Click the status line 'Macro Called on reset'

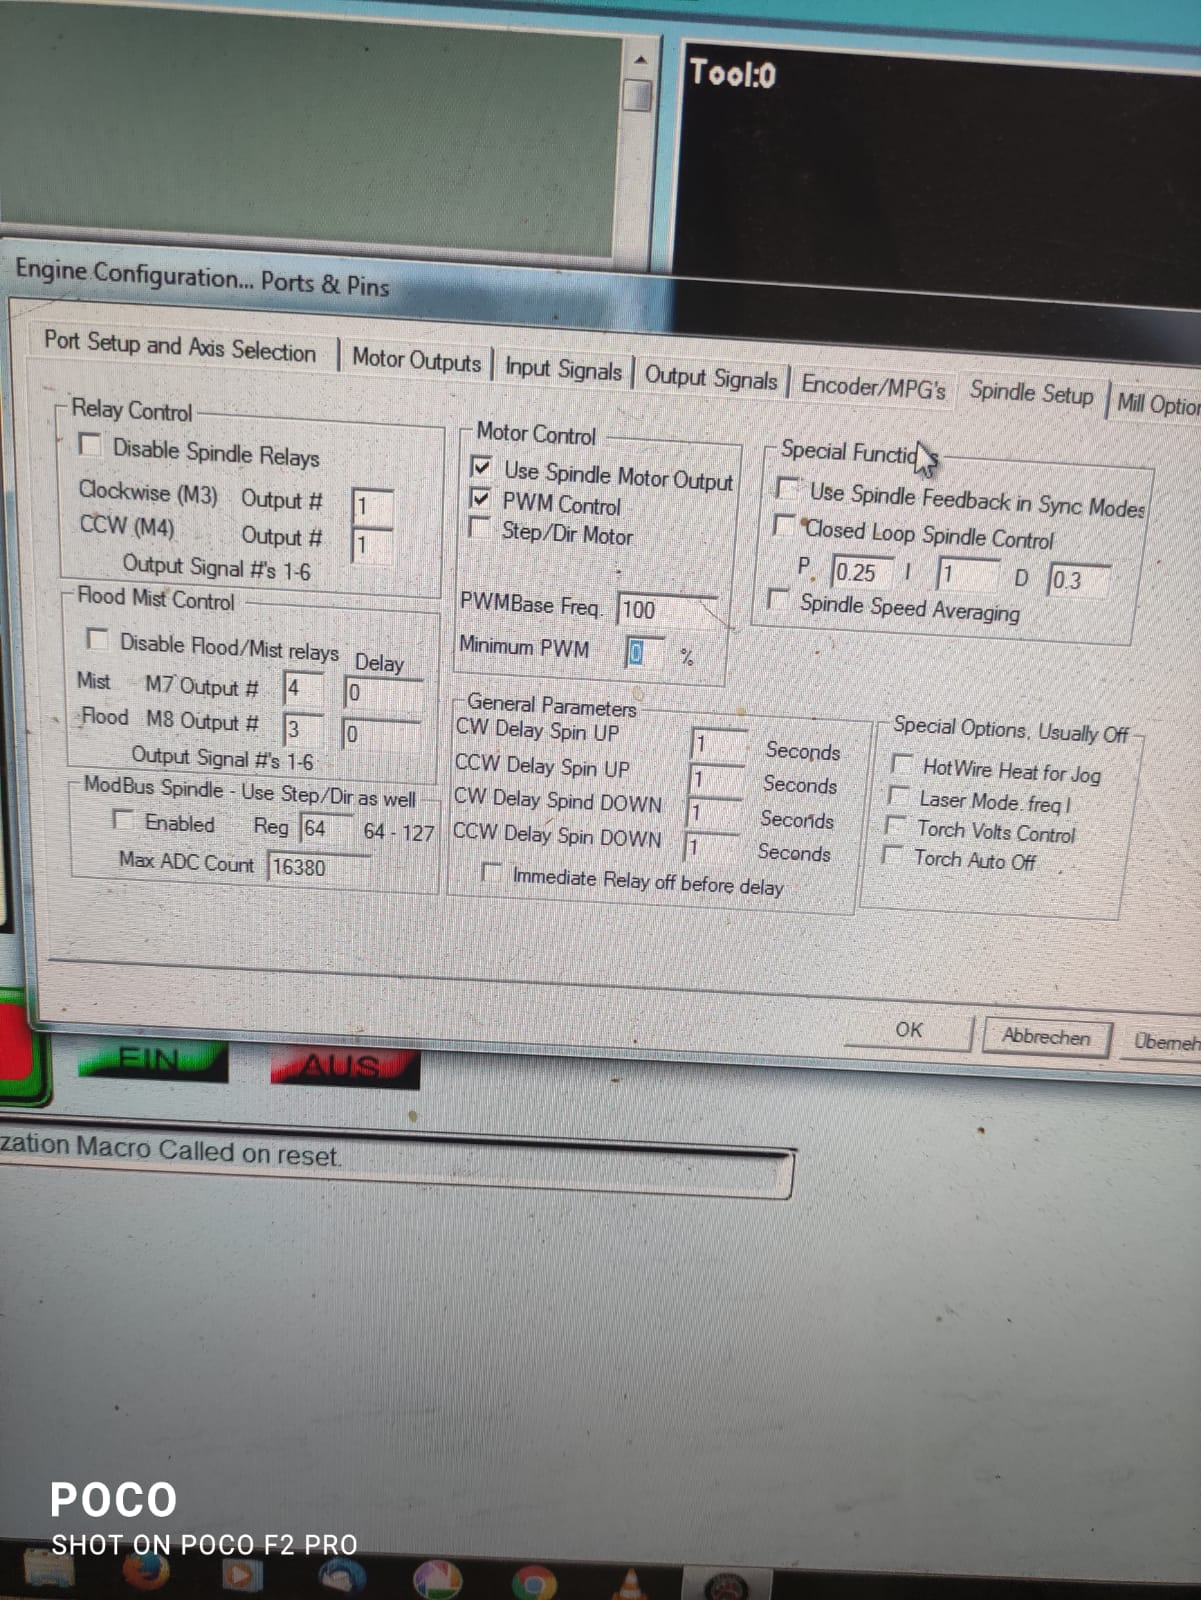click(208, 1151)
